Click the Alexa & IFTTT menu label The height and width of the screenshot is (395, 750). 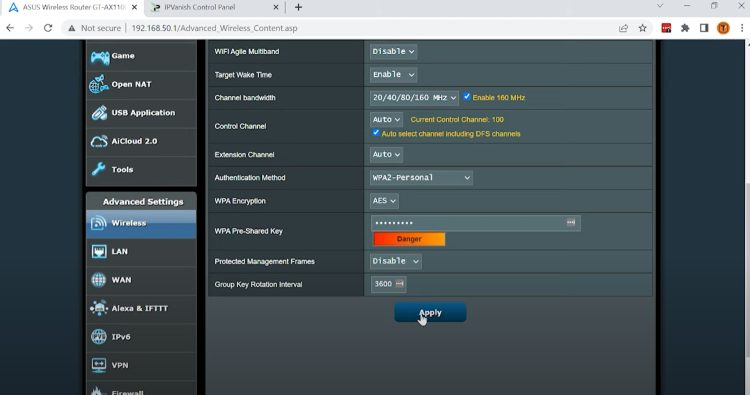click(x=140, y=308)
